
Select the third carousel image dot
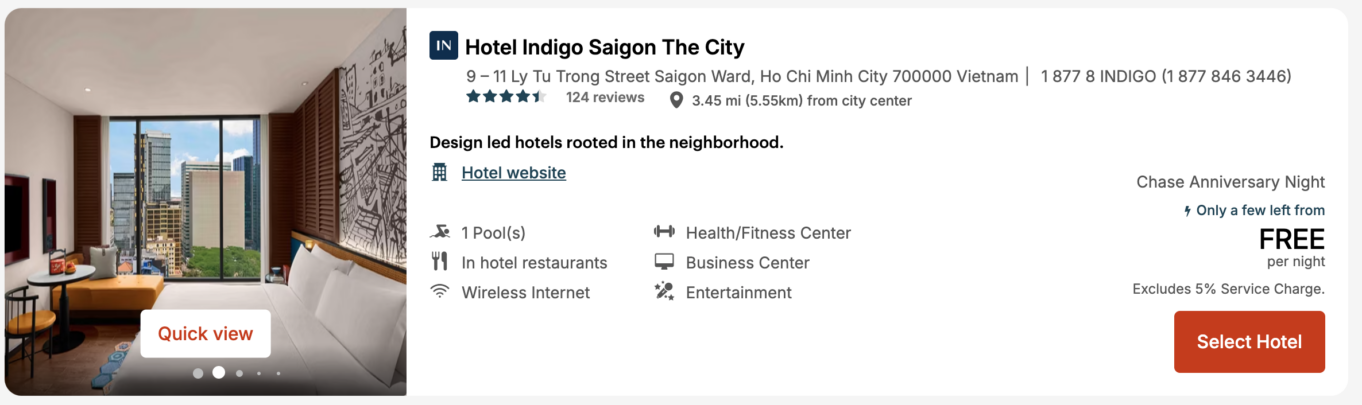[x=239, y=373]
